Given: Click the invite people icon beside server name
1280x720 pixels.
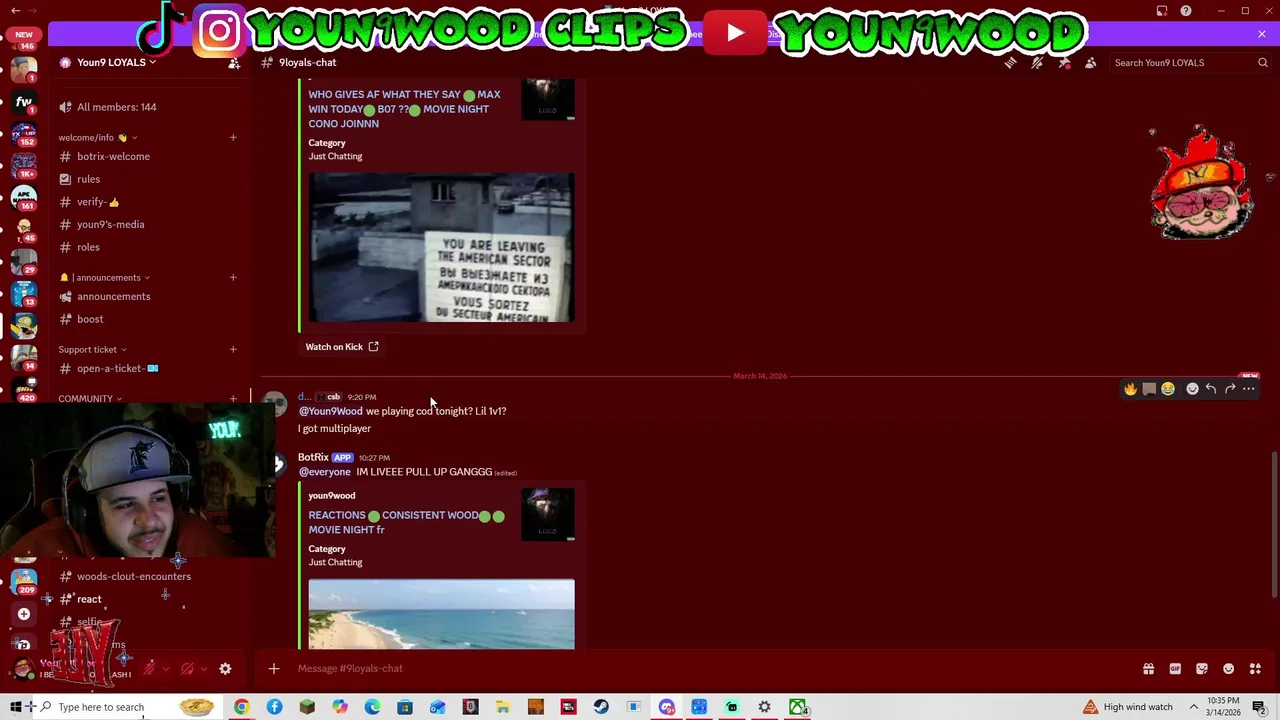Looking at the screenshot, I should pos(234,63).
